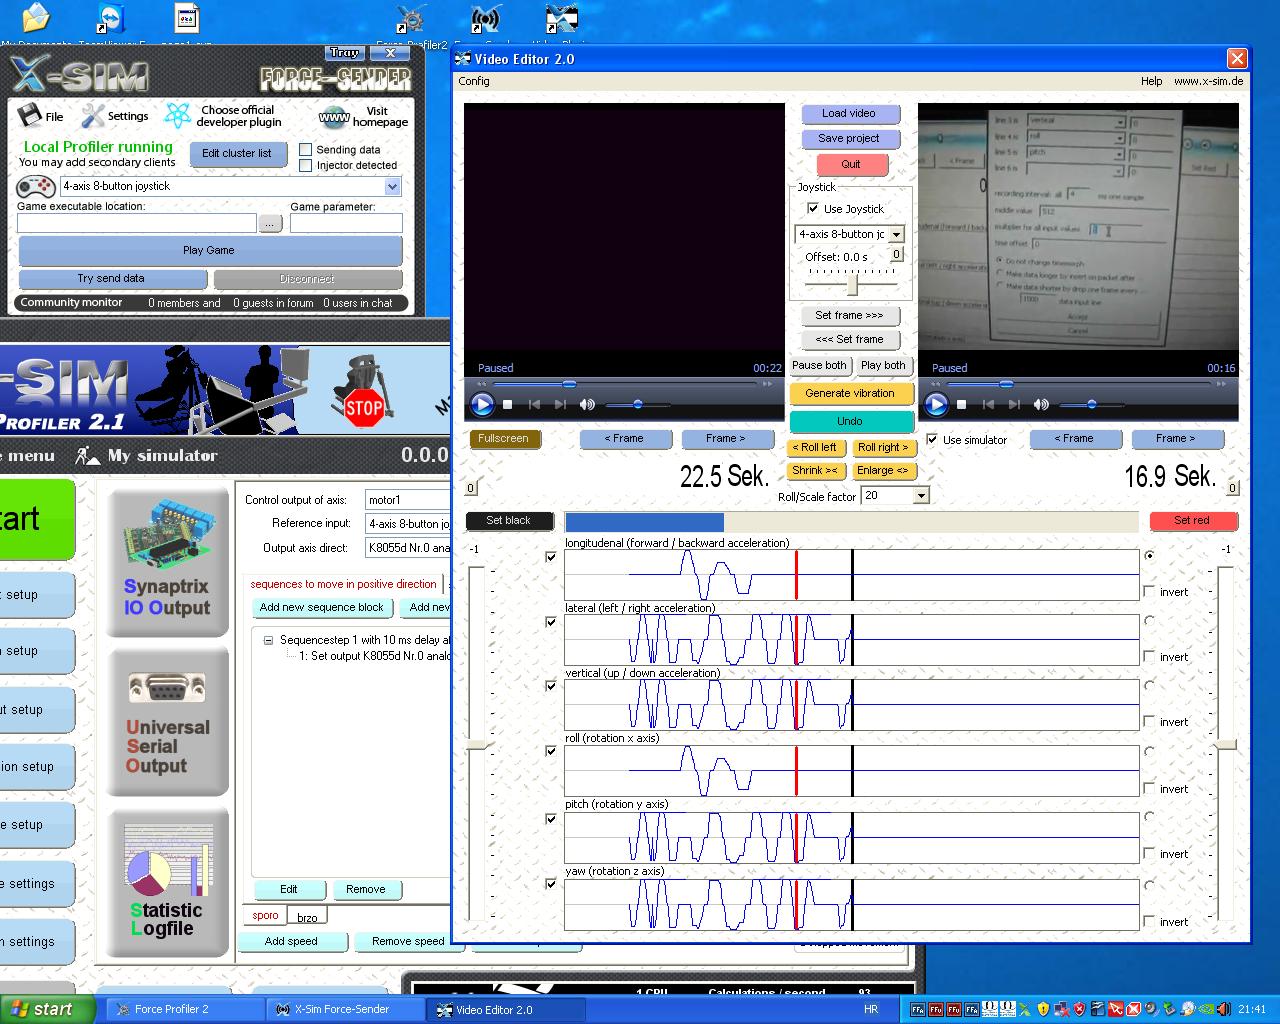The width and height of the screenshot is (1280, 1024).
Task: Switch to the sporo tab
Action: point(265,915)
